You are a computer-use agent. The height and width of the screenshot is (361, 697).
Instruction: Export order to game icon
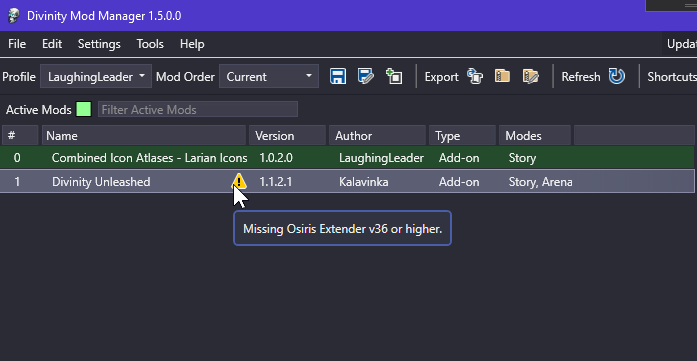(475, 76)
